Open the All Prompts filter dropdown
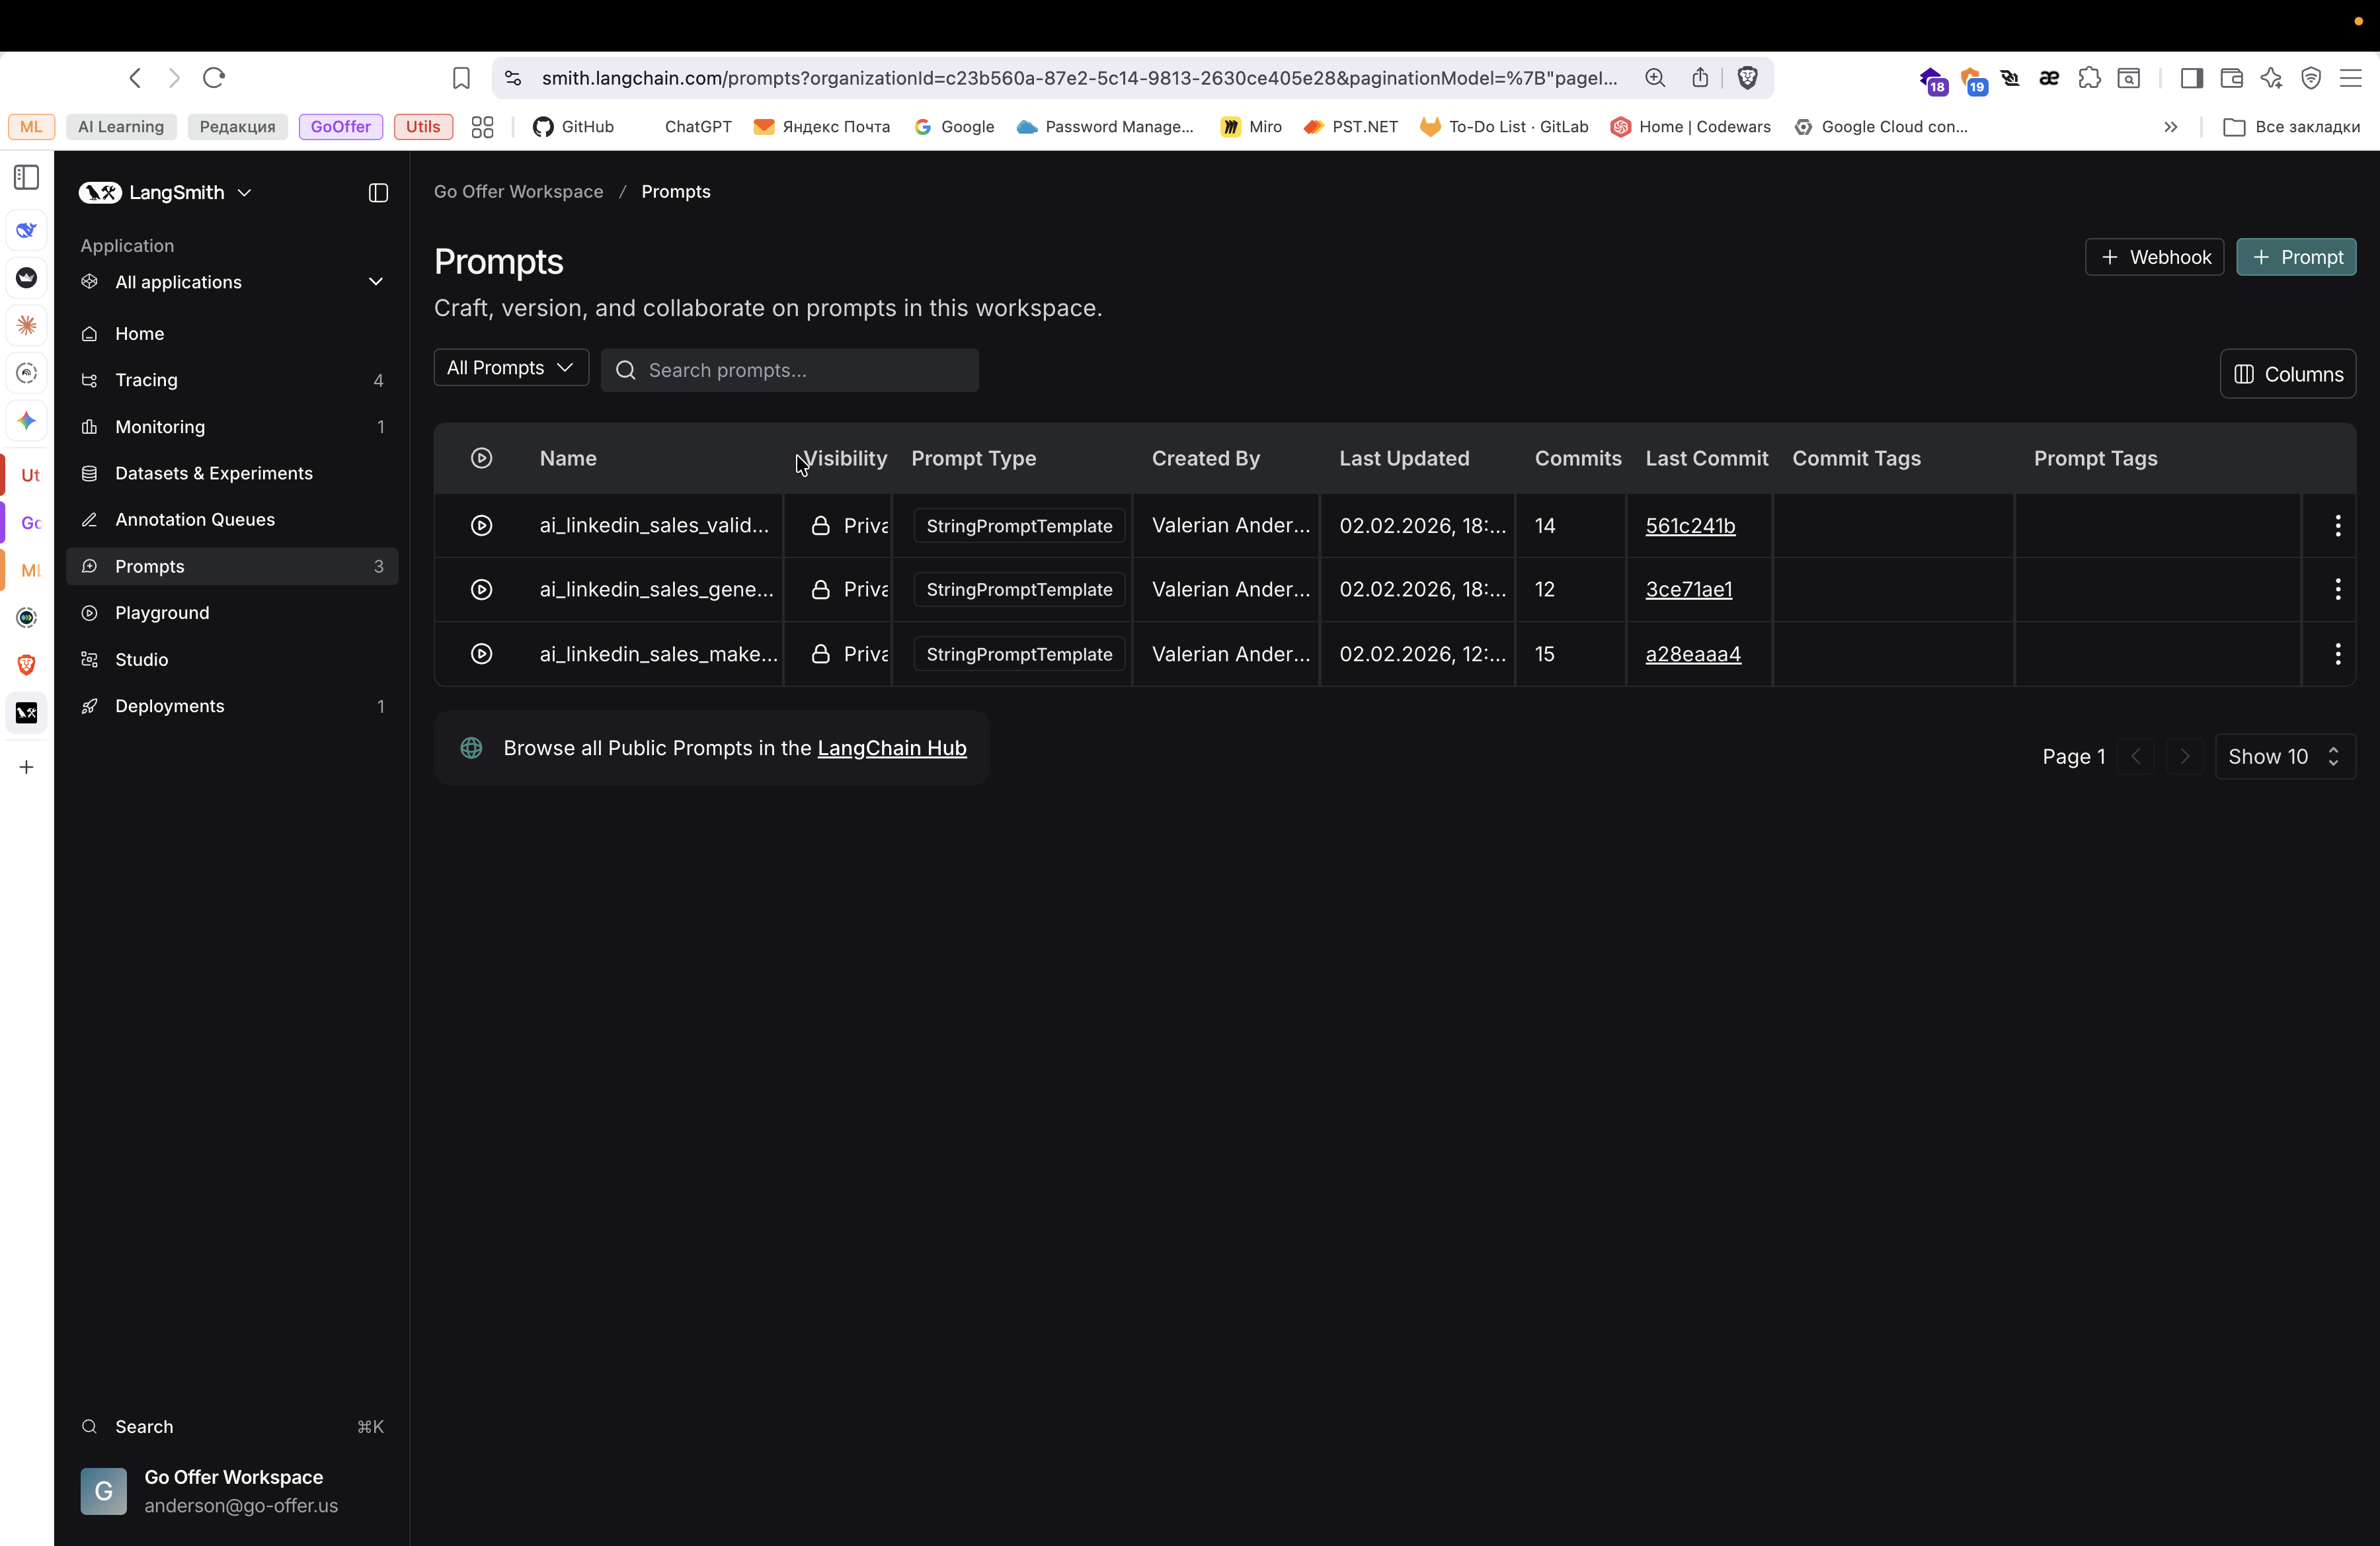Viewport: 2380px width, 1546px height. (x=510, y=368)
